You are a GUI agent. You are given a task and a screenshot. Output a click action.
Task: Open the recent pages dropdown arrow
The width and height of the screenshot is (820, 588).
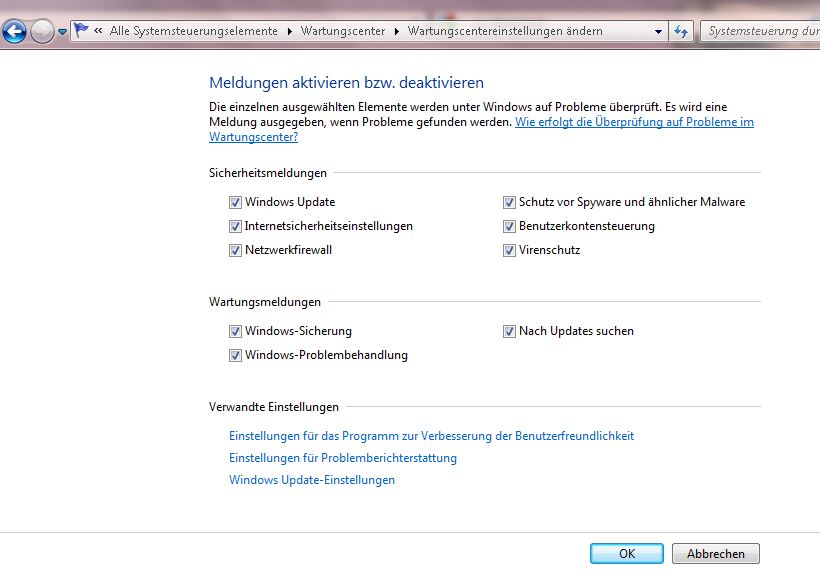(62, 32)
